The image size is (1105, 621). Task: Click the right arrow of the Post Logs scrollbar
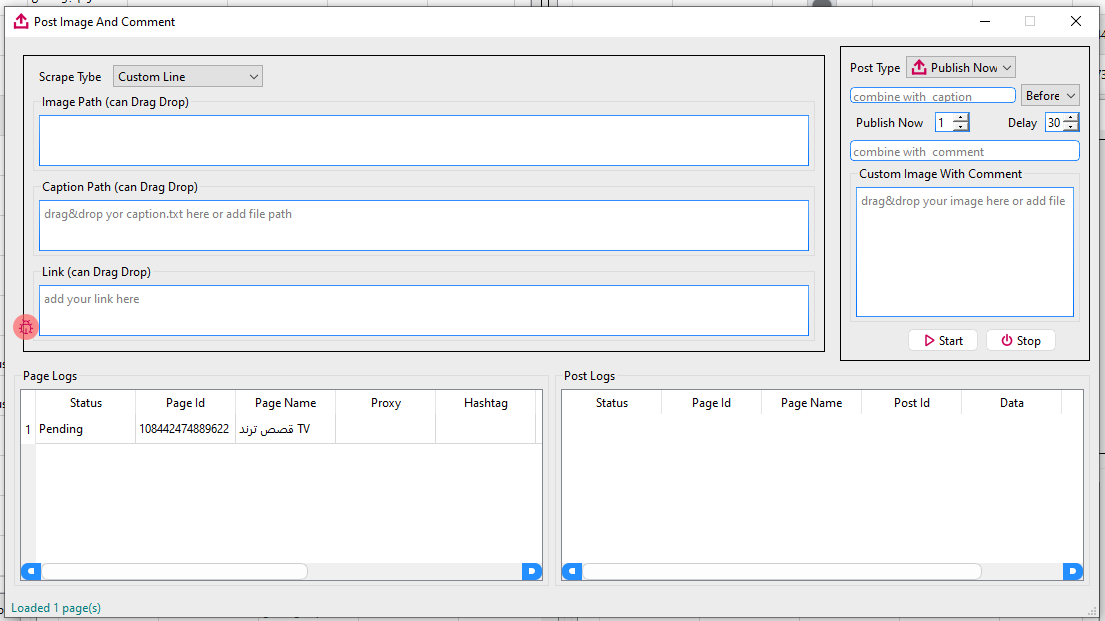pos(1073,571)
